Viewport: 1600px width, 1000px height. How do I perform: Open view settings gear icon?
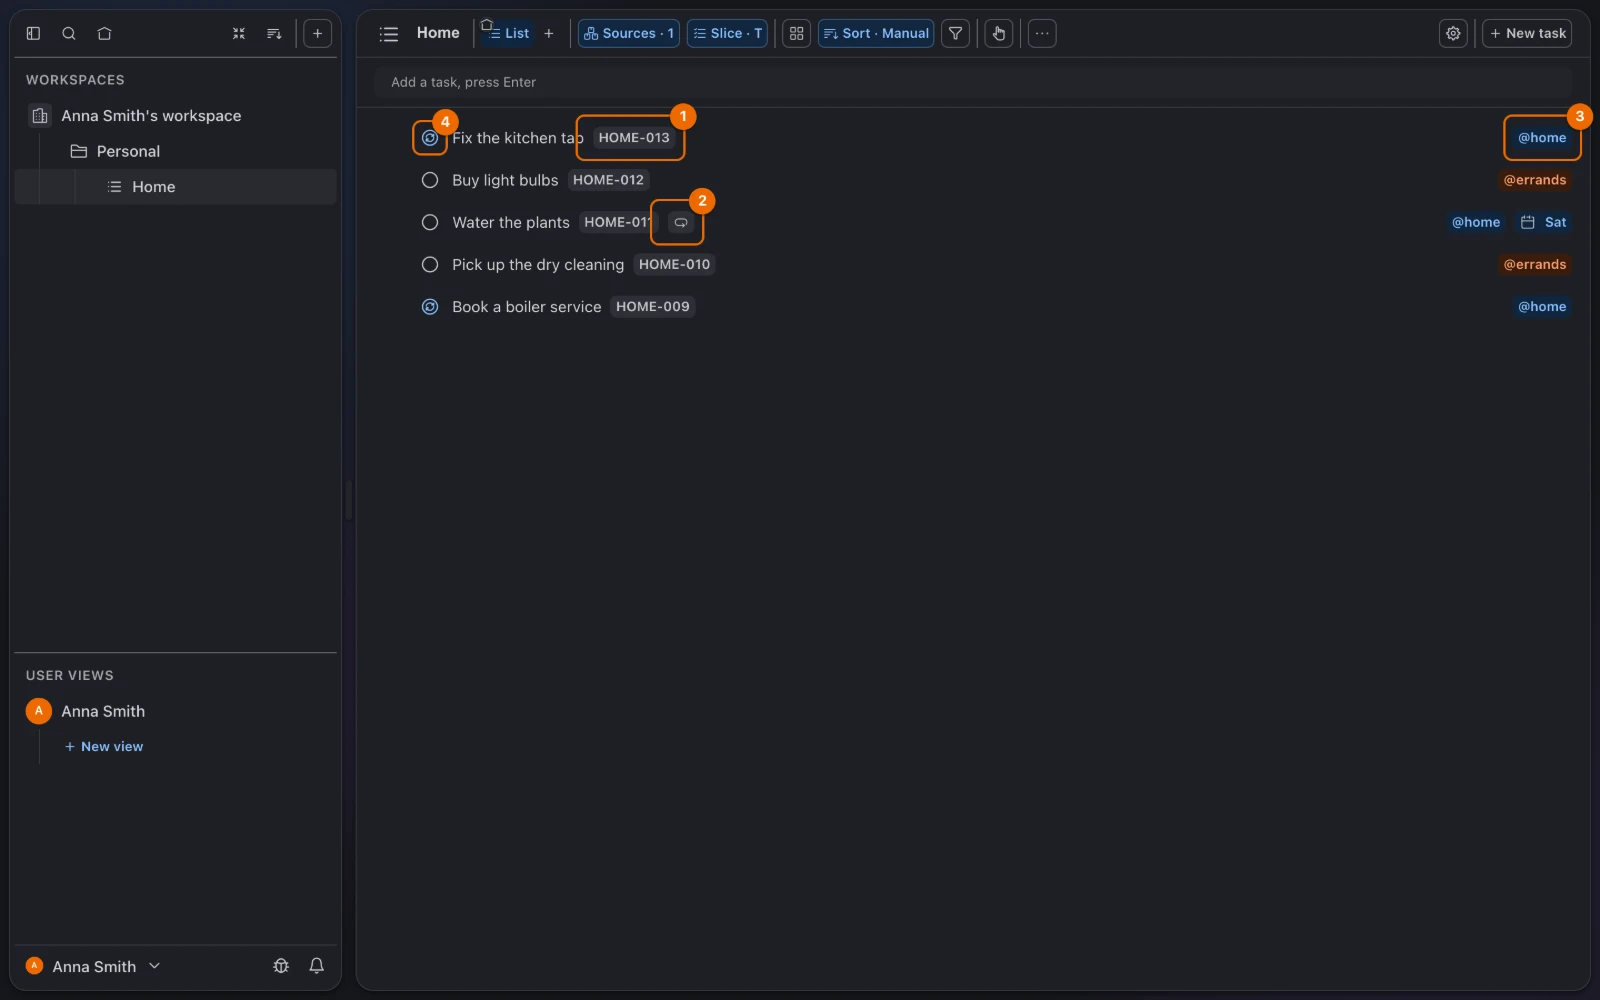pos(1453,33)
